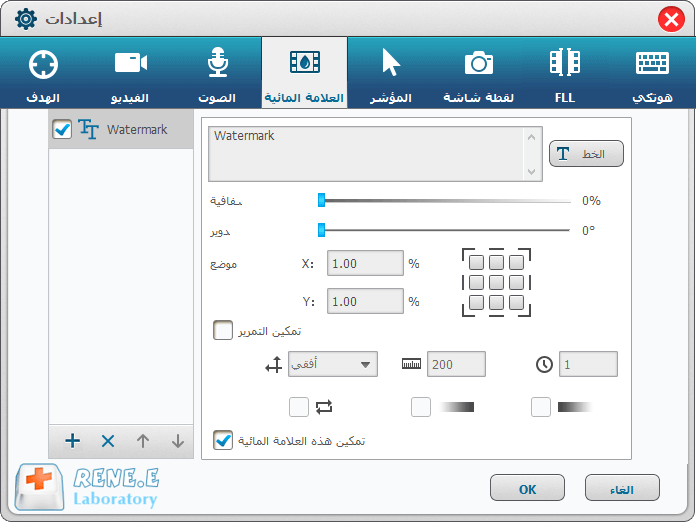Open the أفقي direction dropdown
Image resolution: width=696 pixels, height=522 pixels.
pyautogui.click(x=333, y=364)
